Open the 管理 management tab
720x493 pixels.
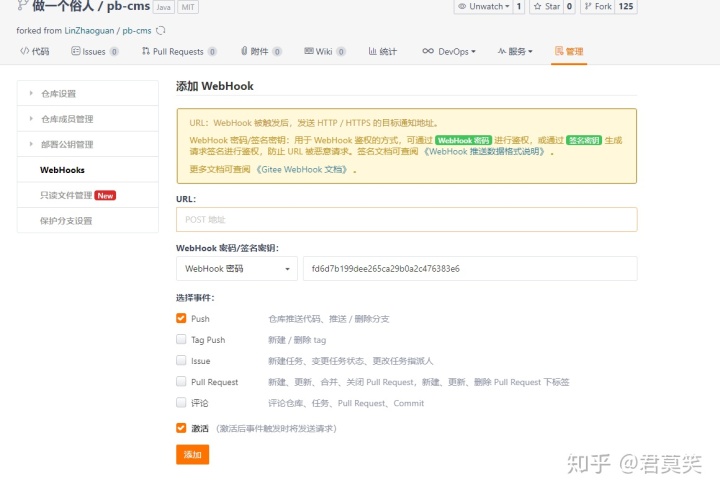(569, 51)
